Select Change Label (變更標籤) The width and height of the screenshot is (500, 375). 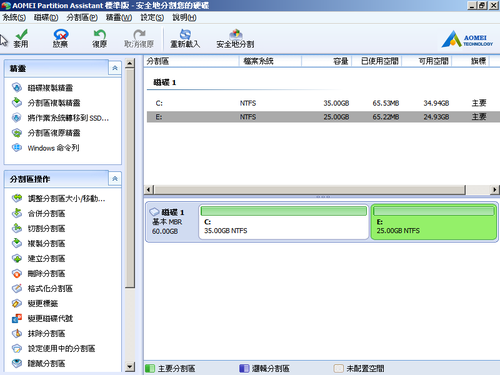[43, 303]
